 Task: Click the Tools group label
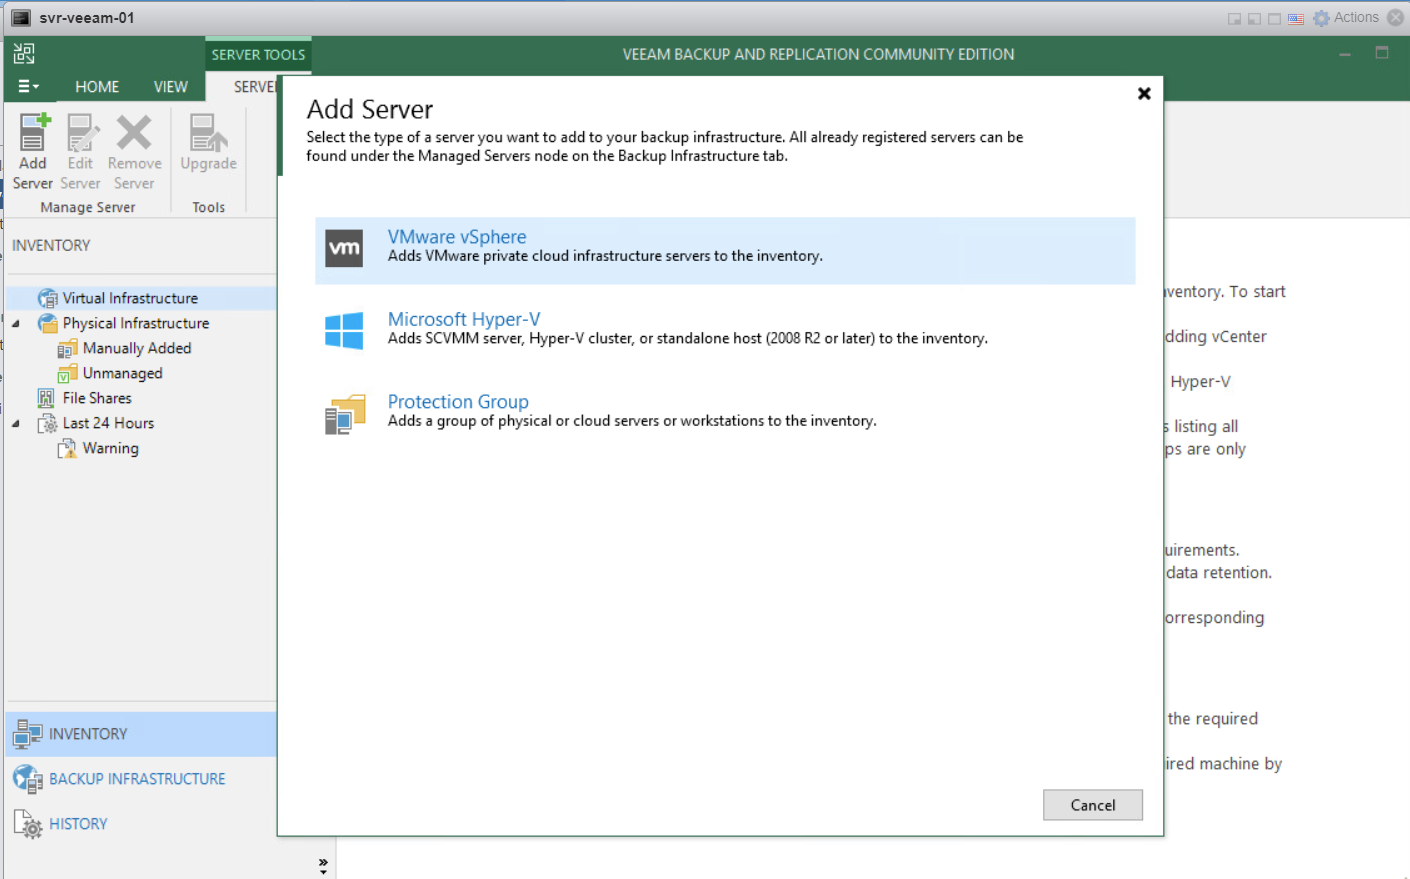coord(208,207)
